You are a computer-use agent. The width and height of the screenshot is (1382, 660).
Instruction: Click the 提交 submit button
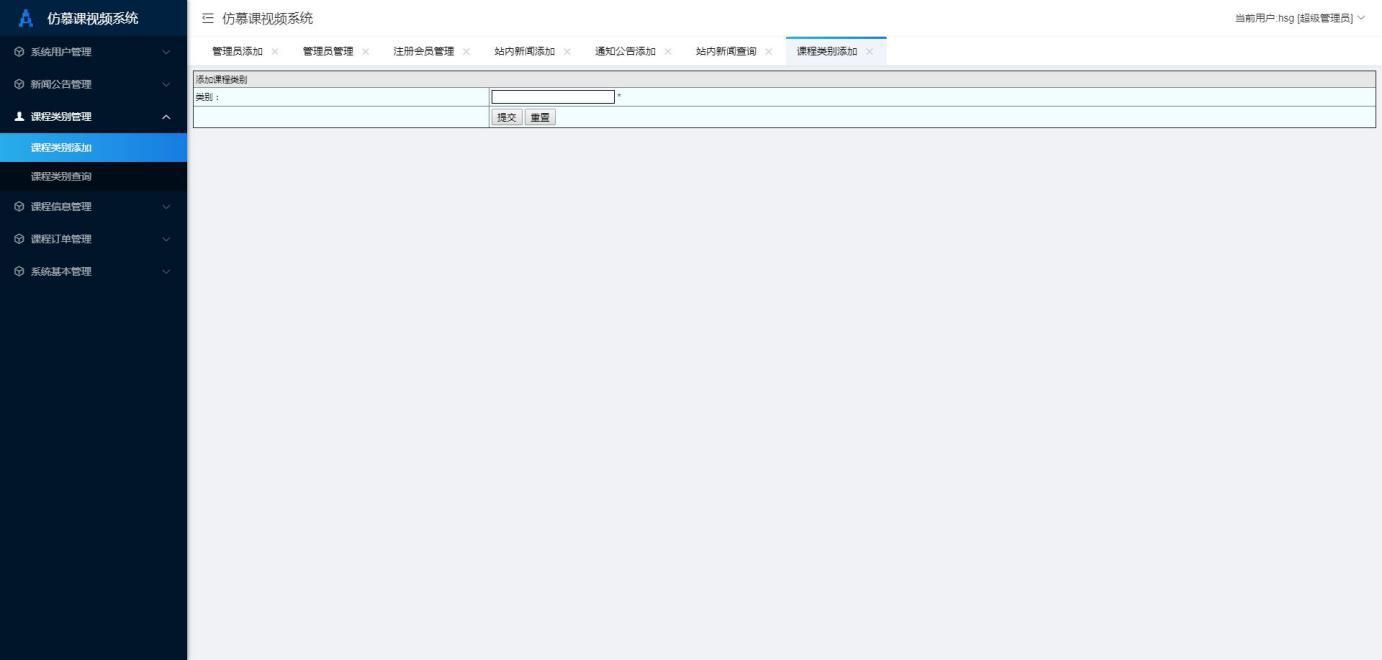tap(507, 117)
